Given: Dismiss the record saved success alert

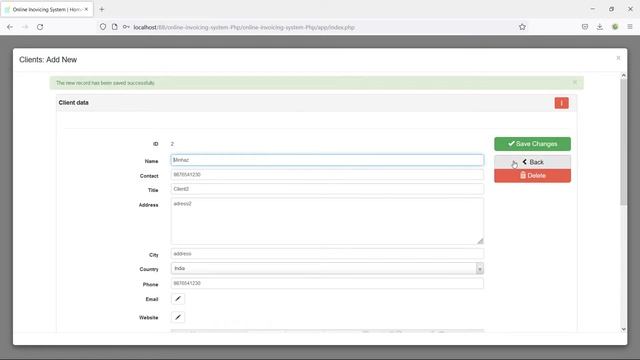Looking at the screenshot, I should (x=575, y=82).
